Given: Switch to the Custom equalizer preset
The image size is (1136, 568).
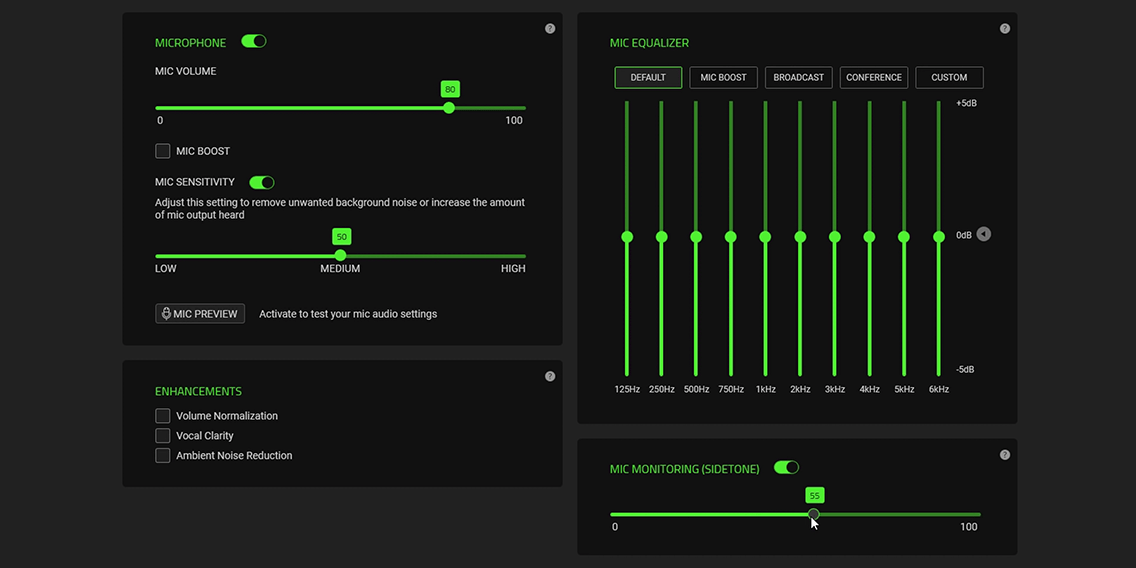Looking at the screenshot, I should click(x=949, y=78).
